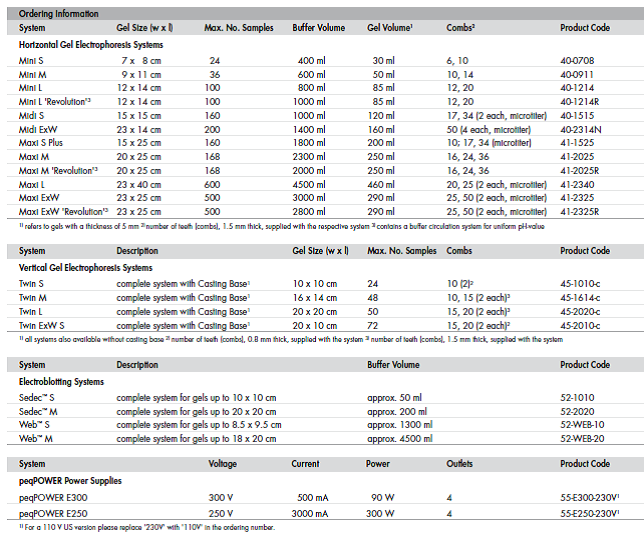Image resolution: width=644 pixels, height=536 pixels.
Task: Click the Mini M system name
Action: click(32, 75)
